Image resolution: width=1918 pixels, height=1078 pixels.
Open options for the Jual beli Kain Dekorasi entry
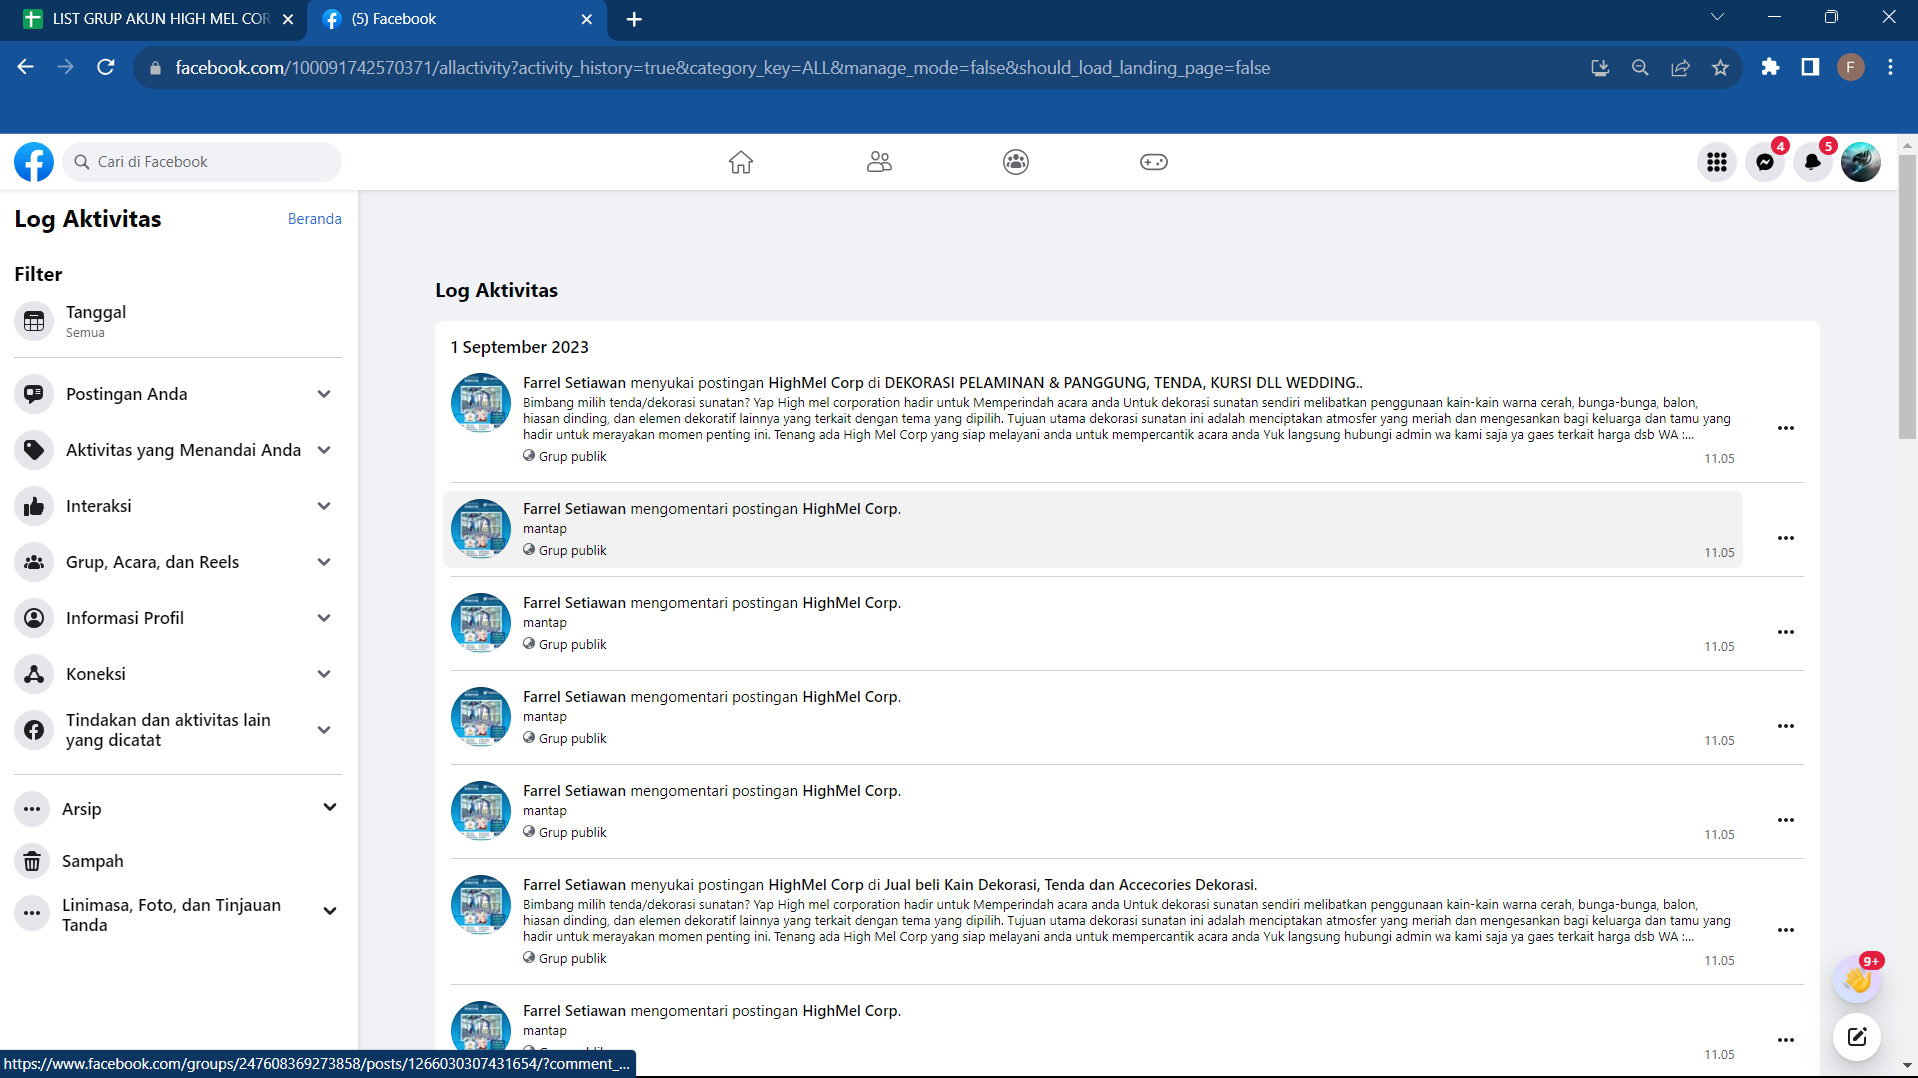pyautogui.click(x=1786, y=930)
